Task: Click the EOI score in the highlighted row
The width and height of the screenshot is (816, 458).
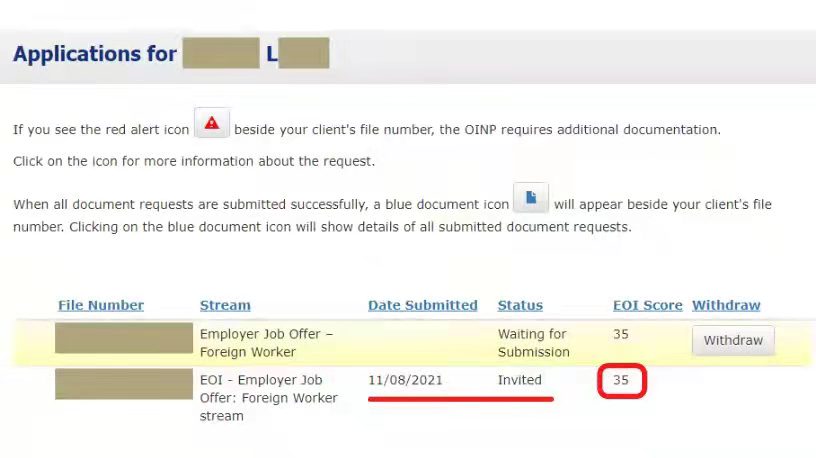Action: (621, 334)
